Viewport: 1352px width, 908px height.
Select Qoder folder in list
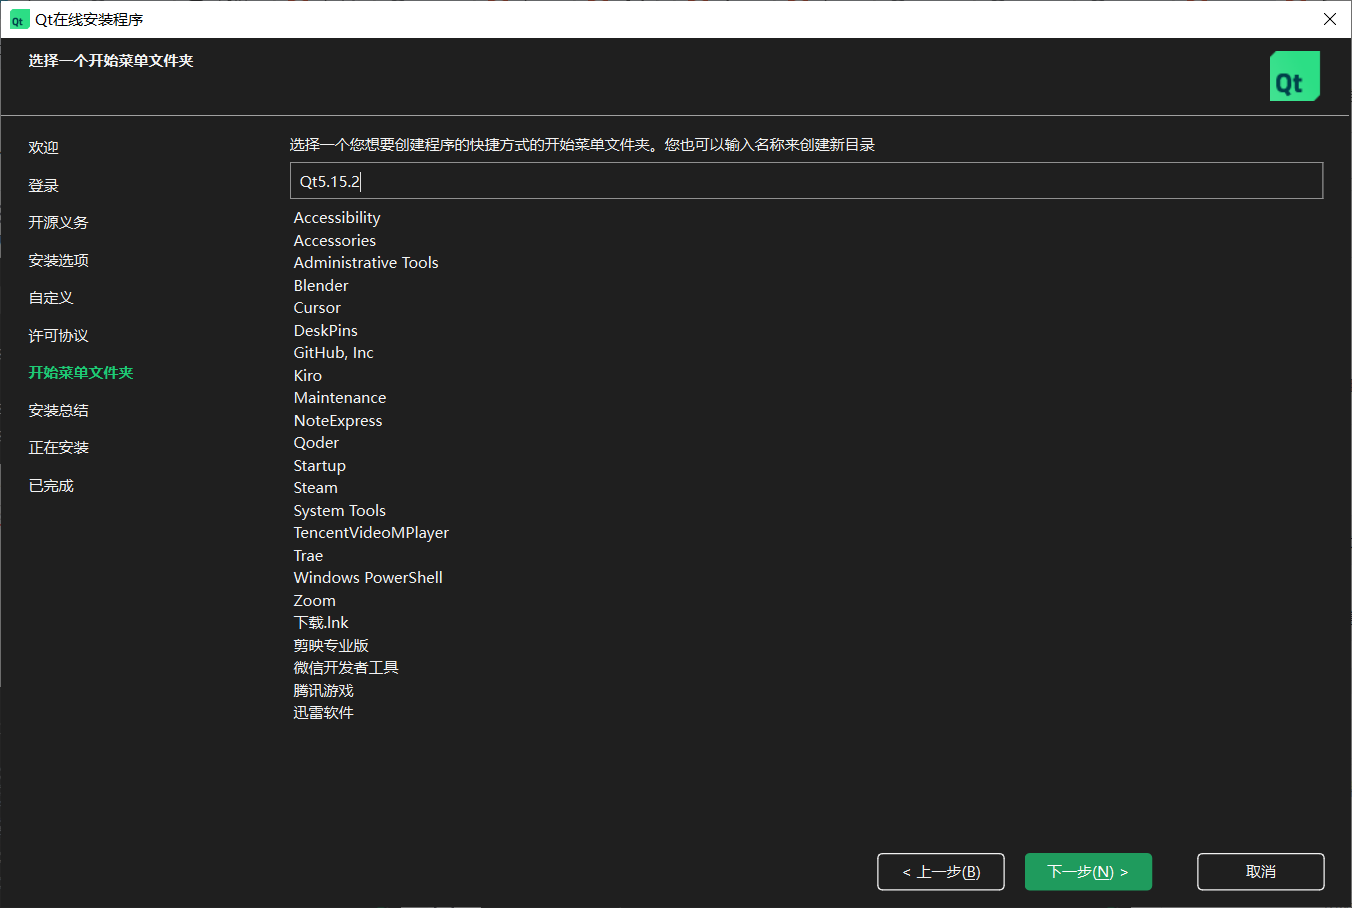(x=316, y=443)
